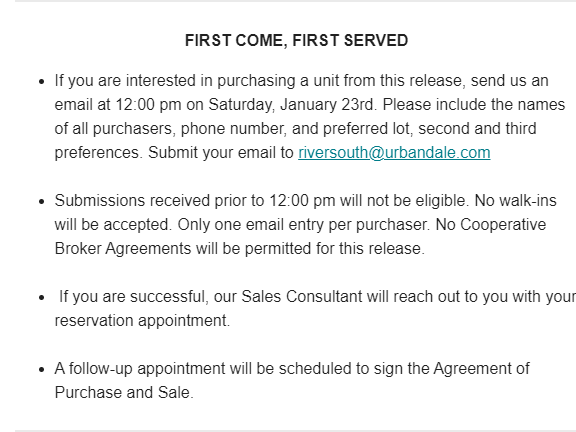
Task: Click the text "will not be eligible"
Action: tap(403, 201)
